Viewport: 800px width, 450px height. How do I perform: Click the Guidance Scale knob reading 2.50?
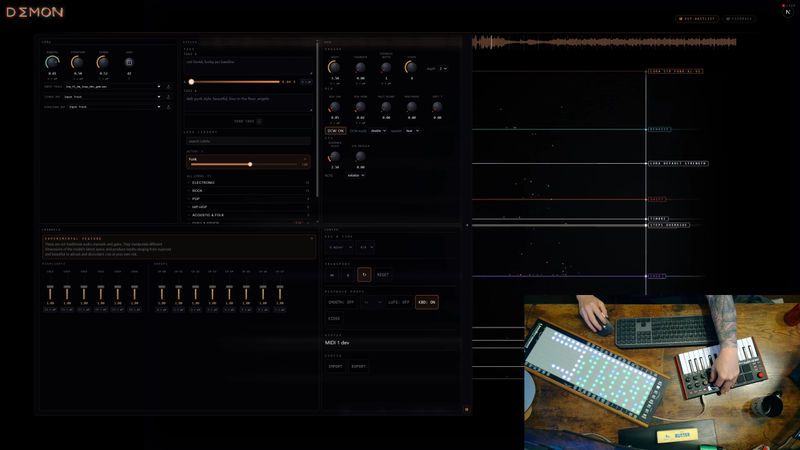click(335, 157)
